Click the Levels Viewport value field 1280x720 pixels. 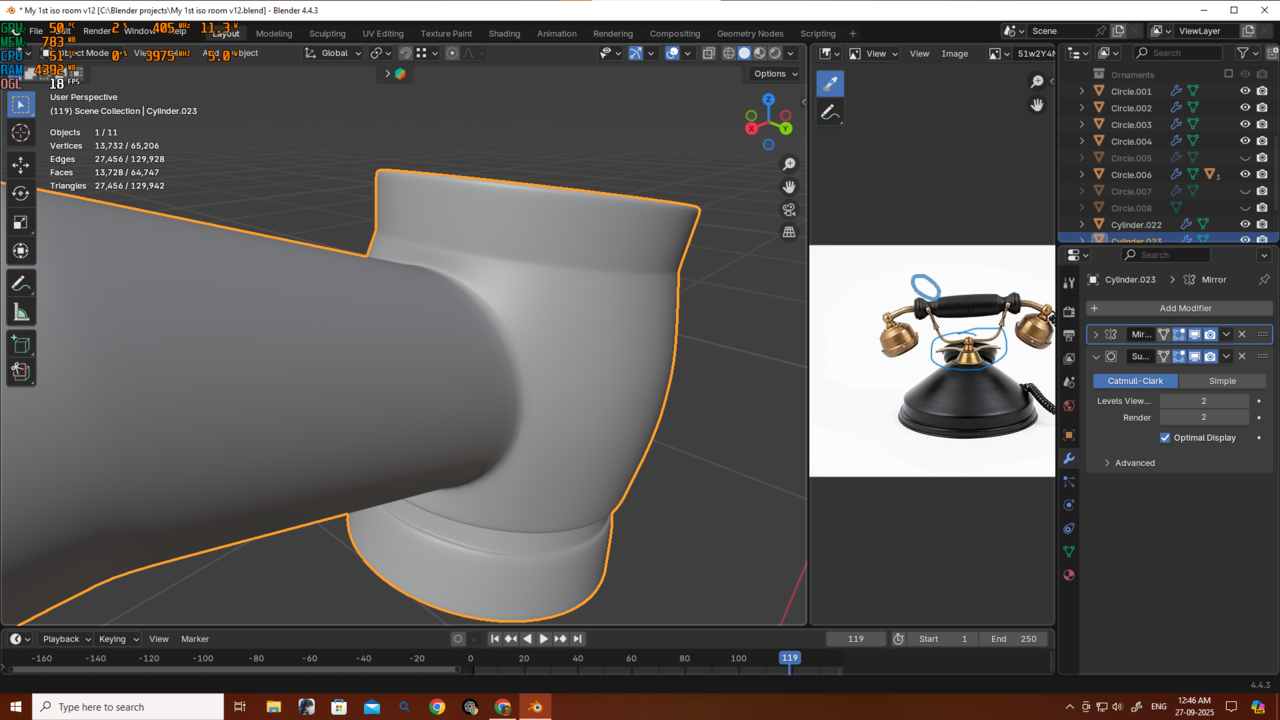point(1204,401)
